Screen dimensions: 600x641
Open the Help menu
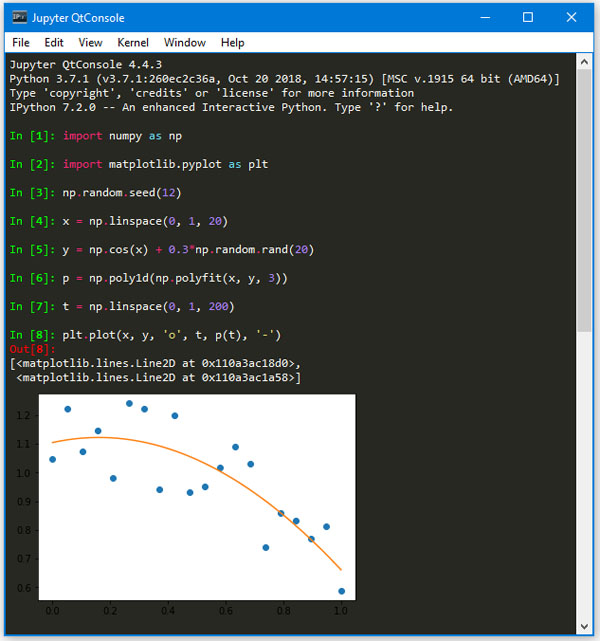233,43
